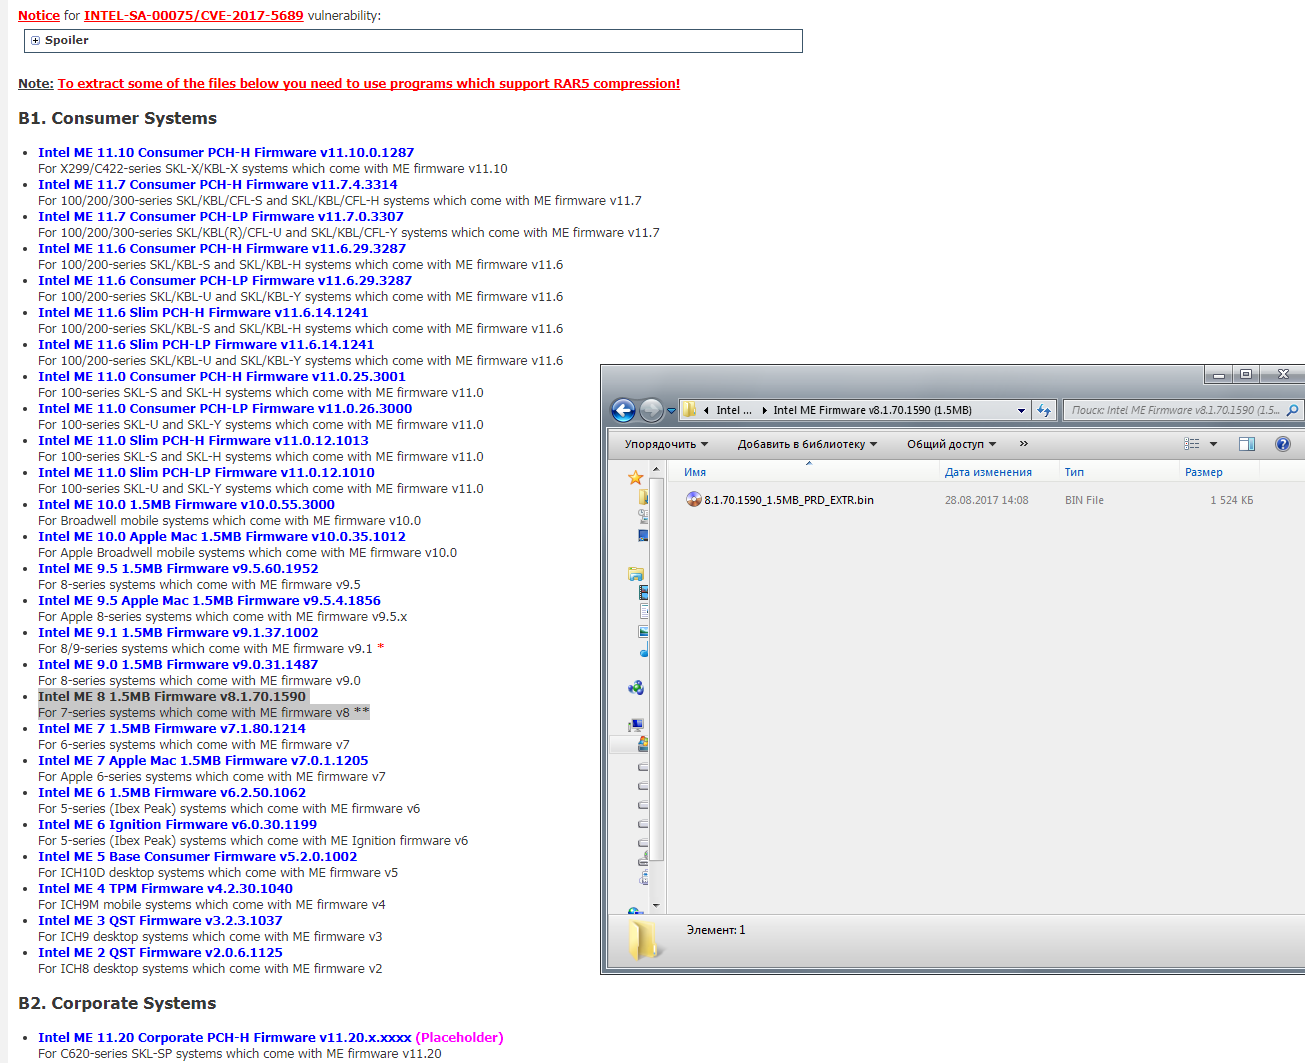Open Intel ME 11.7 Consumer PCH-LP Firmware link
This screenshot has height=1063, width=1305.
pyautogui.click(x=221, y=216)
